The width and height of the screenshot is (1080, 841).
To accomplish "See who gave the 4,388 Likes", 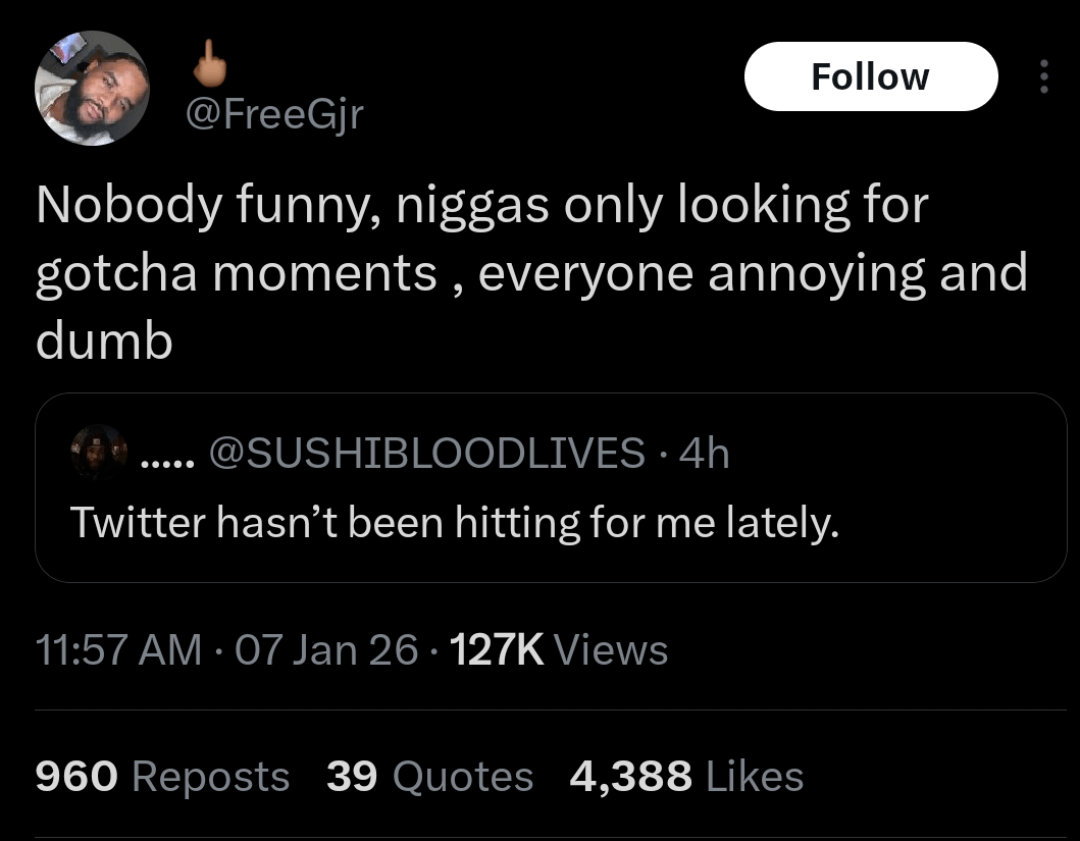I will tap(686, 777).
